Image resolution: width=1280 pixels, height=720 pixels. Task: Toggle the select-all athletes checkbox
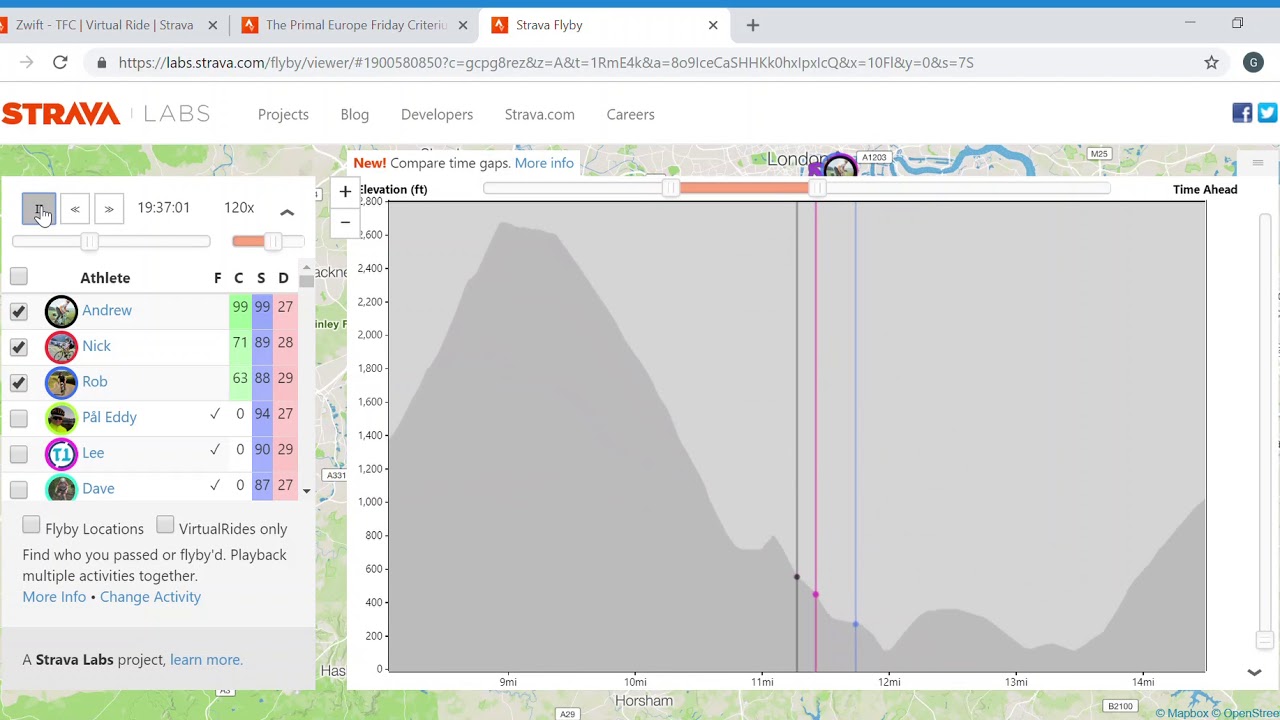click(18, 277)
